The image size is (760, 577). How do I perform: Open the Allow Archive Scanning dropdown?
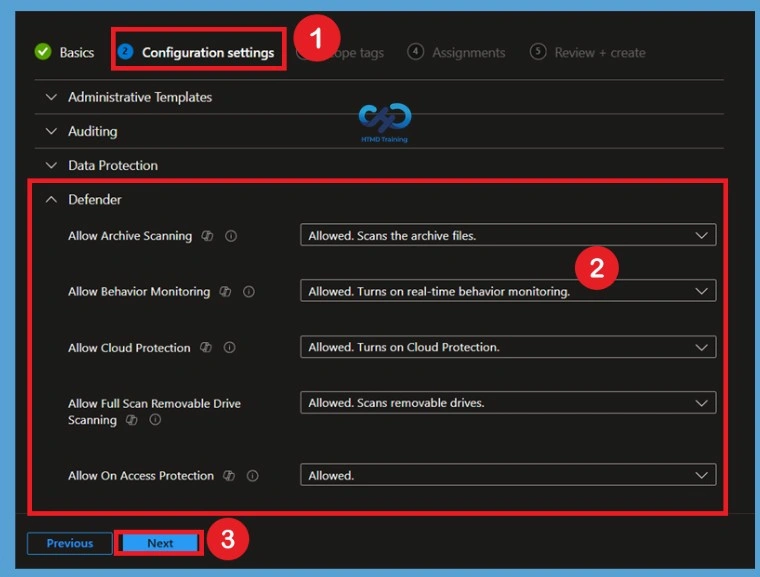(x=508, y=235)
